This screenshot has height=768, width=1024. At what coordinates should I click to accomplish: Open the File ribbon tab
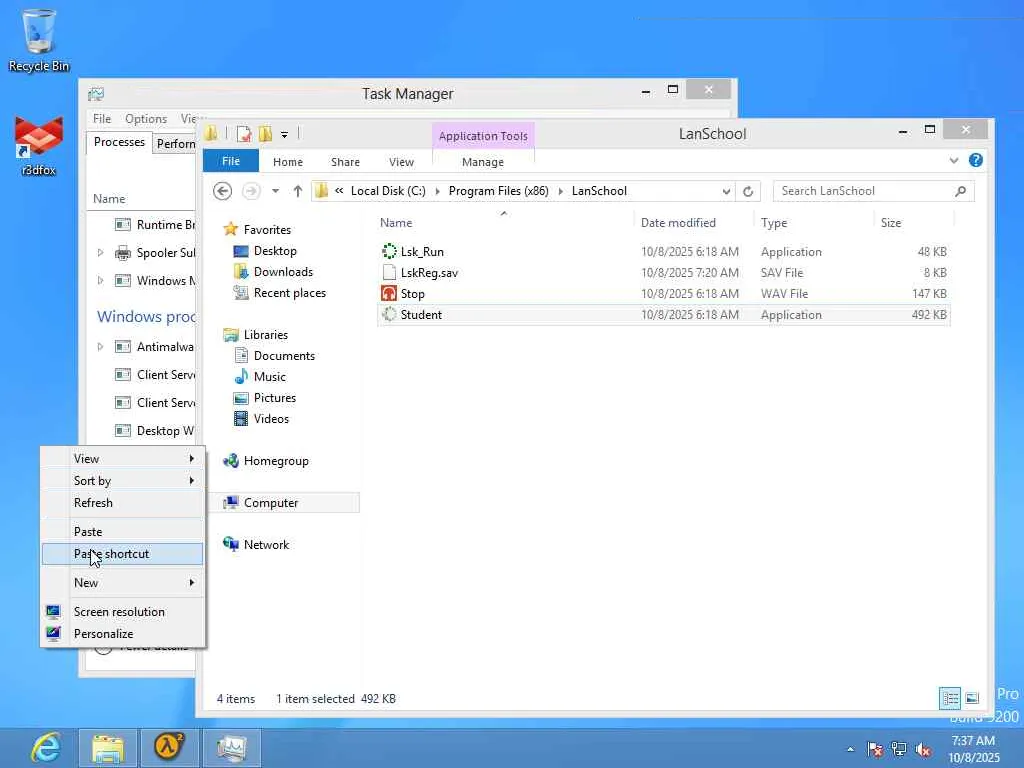pyautogui.click(x=231, y=161)
